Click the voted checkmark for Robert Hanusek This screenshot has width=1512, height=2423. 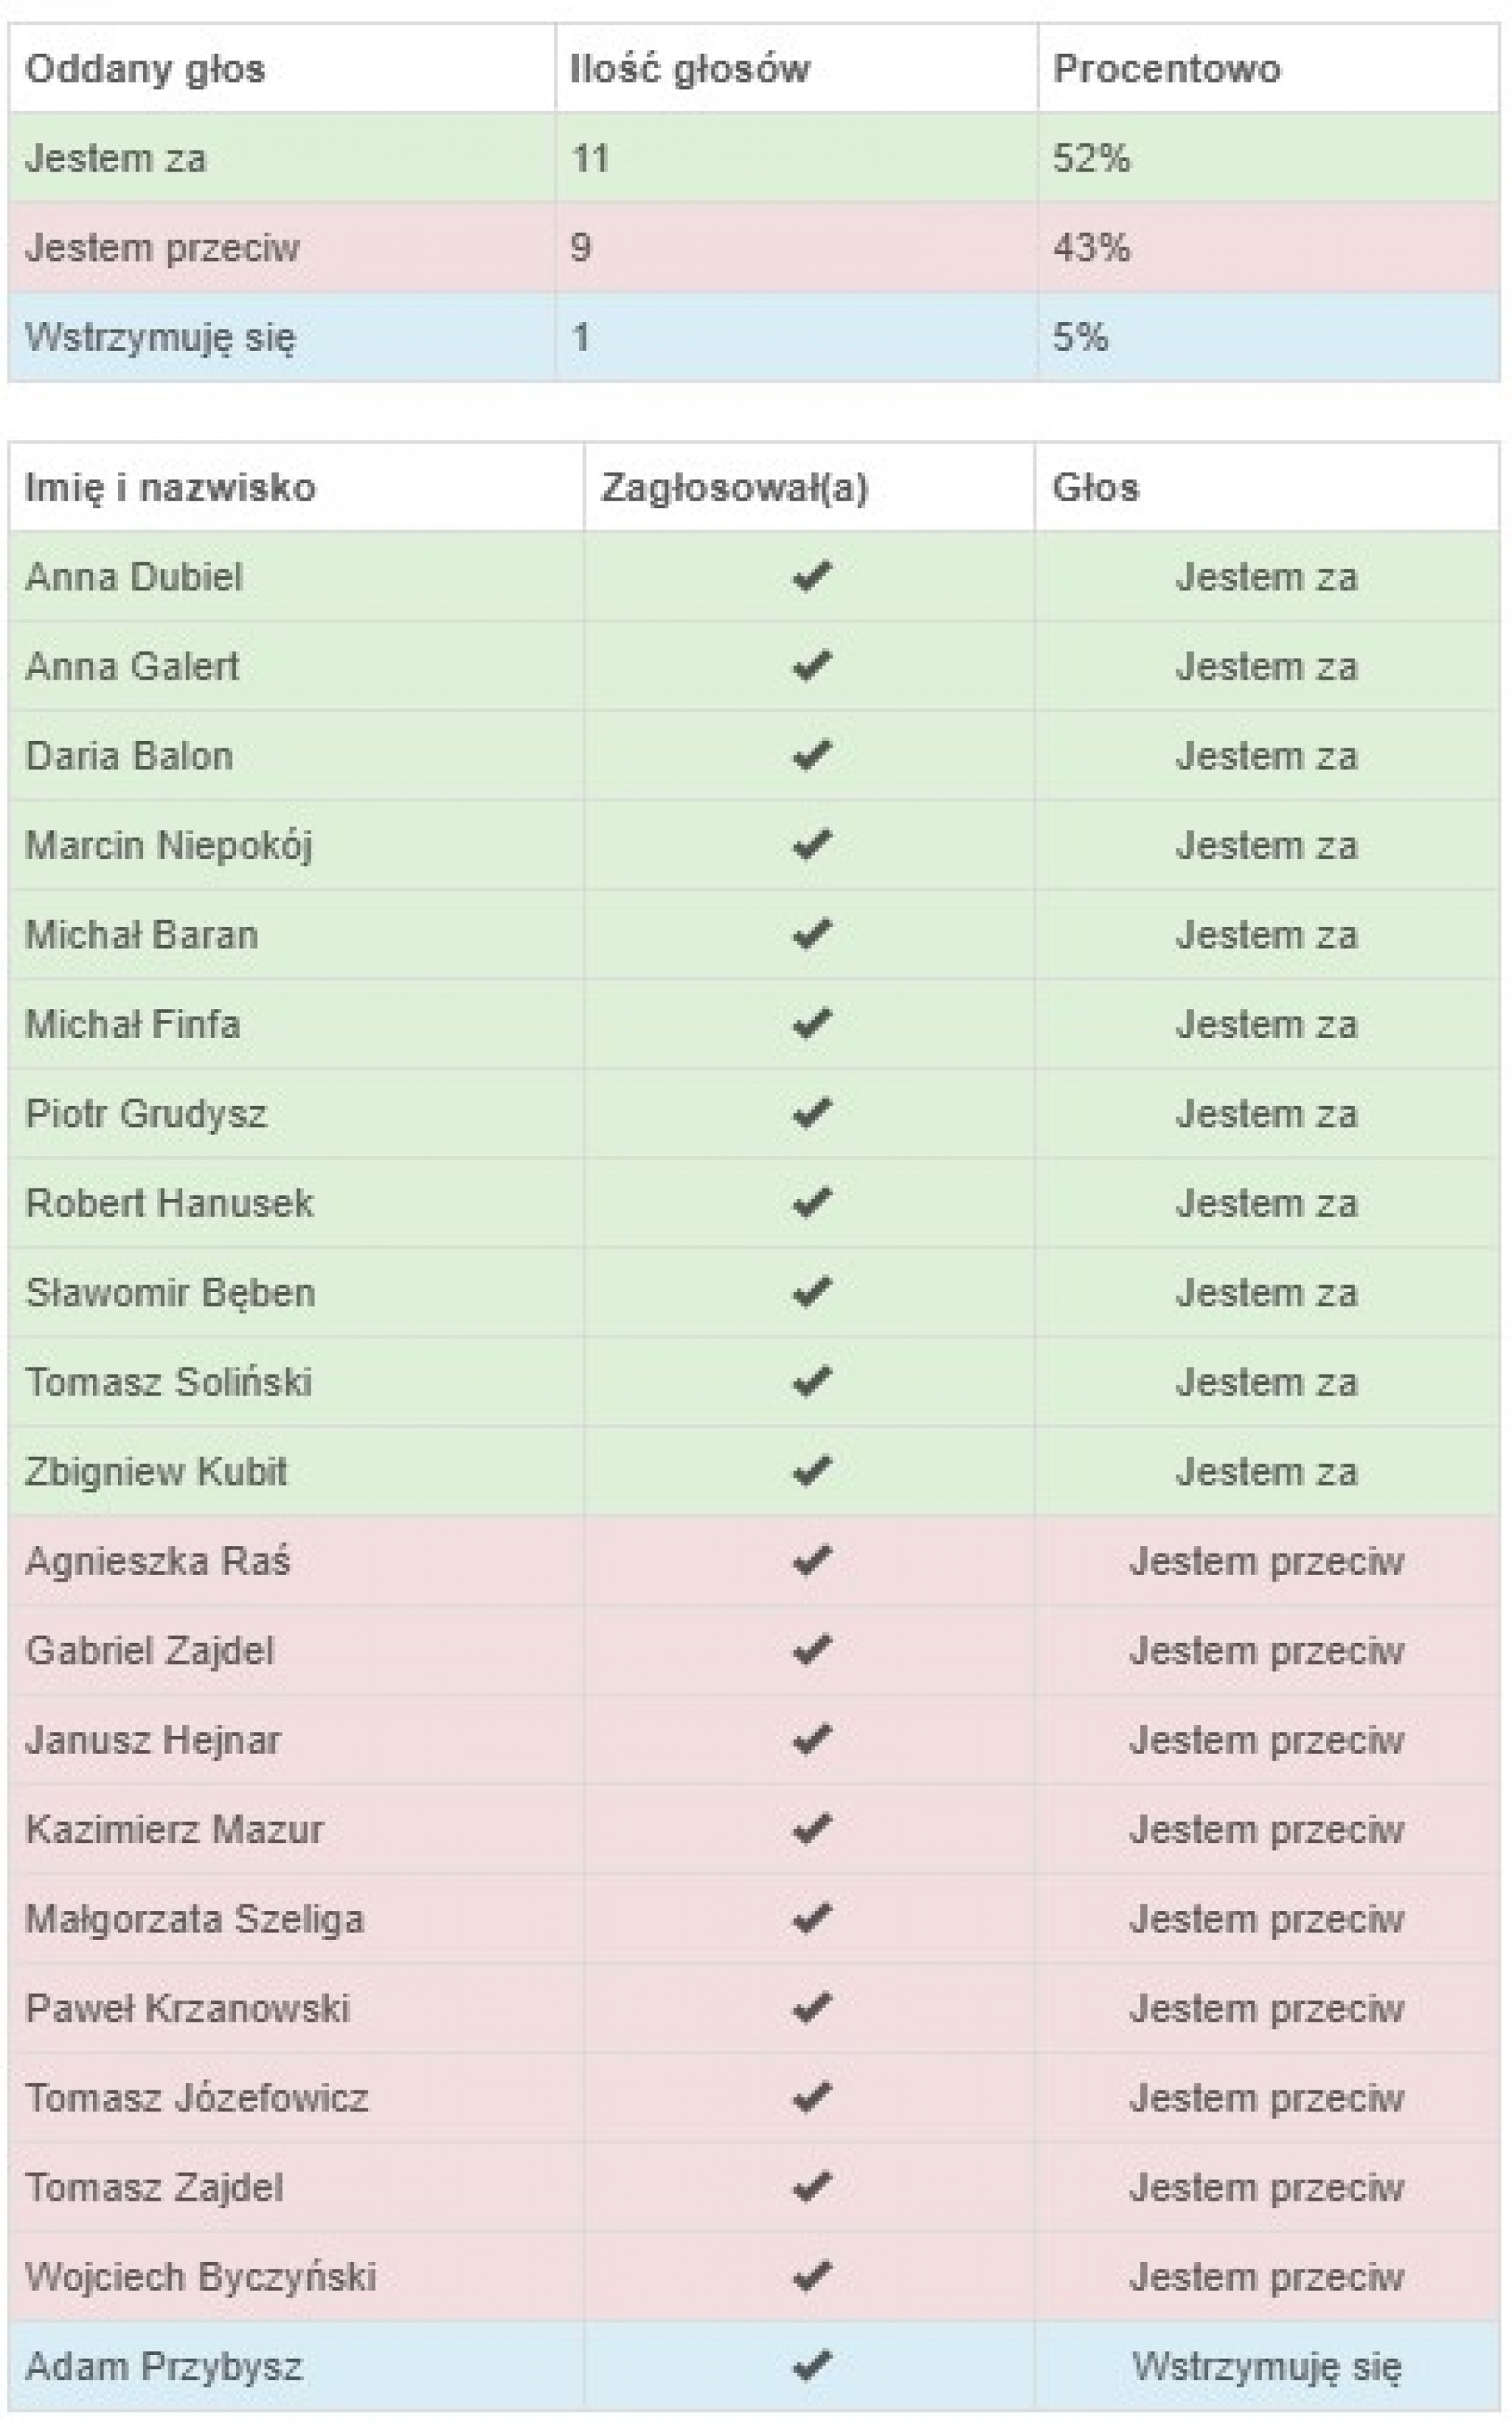click(811, 1203)
